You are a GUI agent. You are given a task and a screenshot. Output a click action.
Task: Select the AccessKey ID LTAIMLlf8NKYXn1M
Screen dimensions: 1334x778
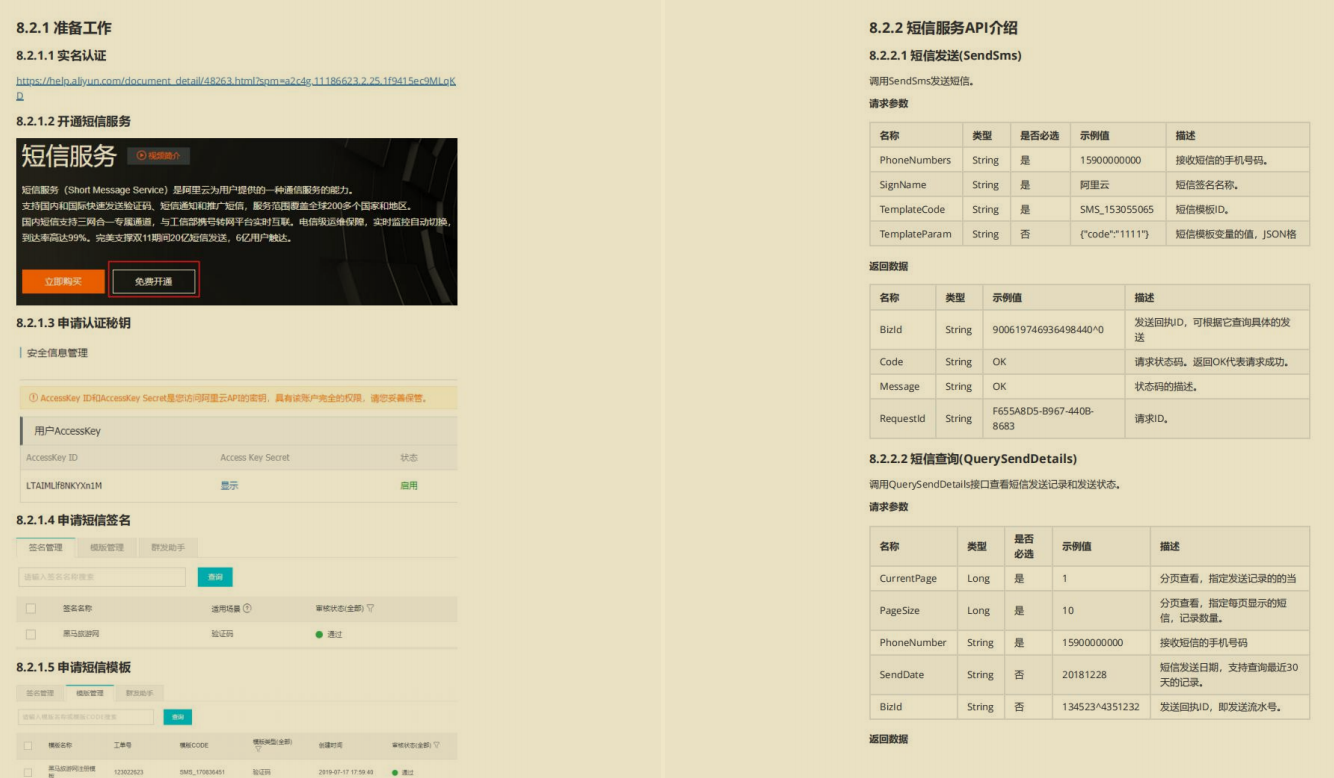(64, 485)
